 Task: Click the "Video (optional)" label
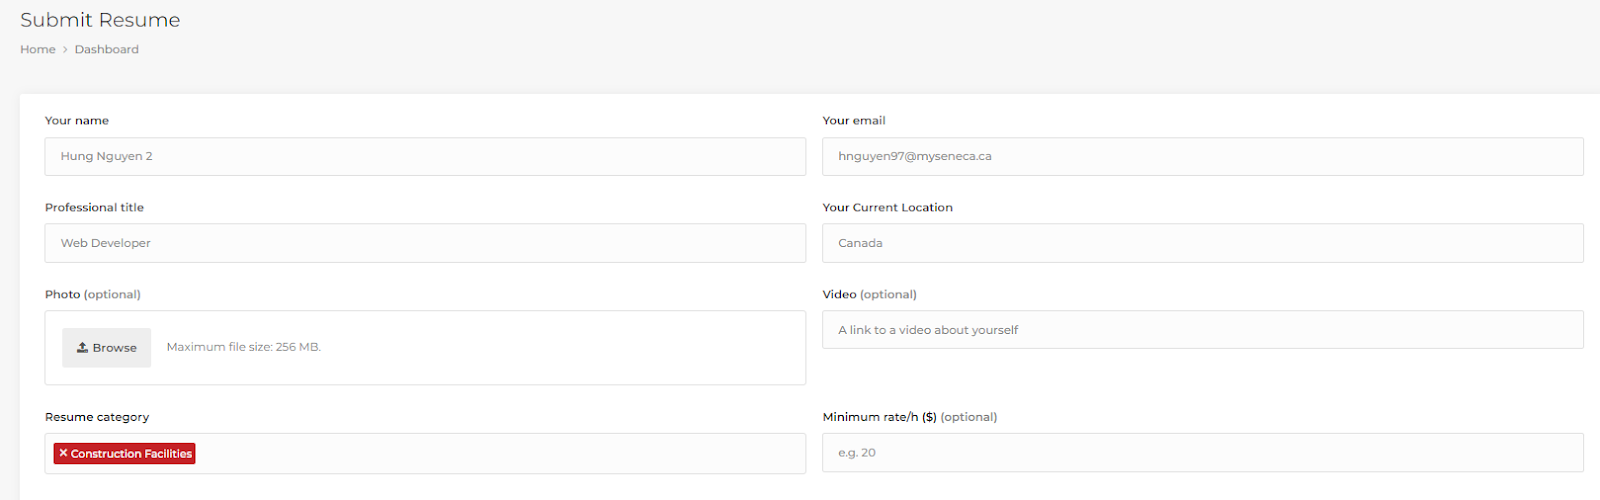(869, 294)
